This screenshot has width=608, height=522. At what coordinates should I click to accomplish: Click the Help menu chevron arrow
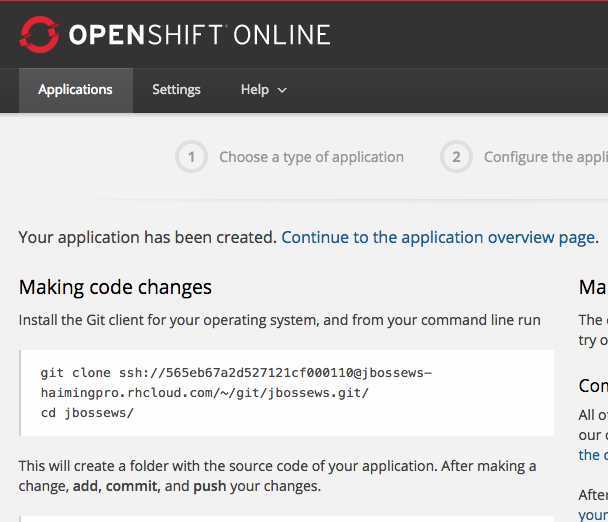[282, 91]
